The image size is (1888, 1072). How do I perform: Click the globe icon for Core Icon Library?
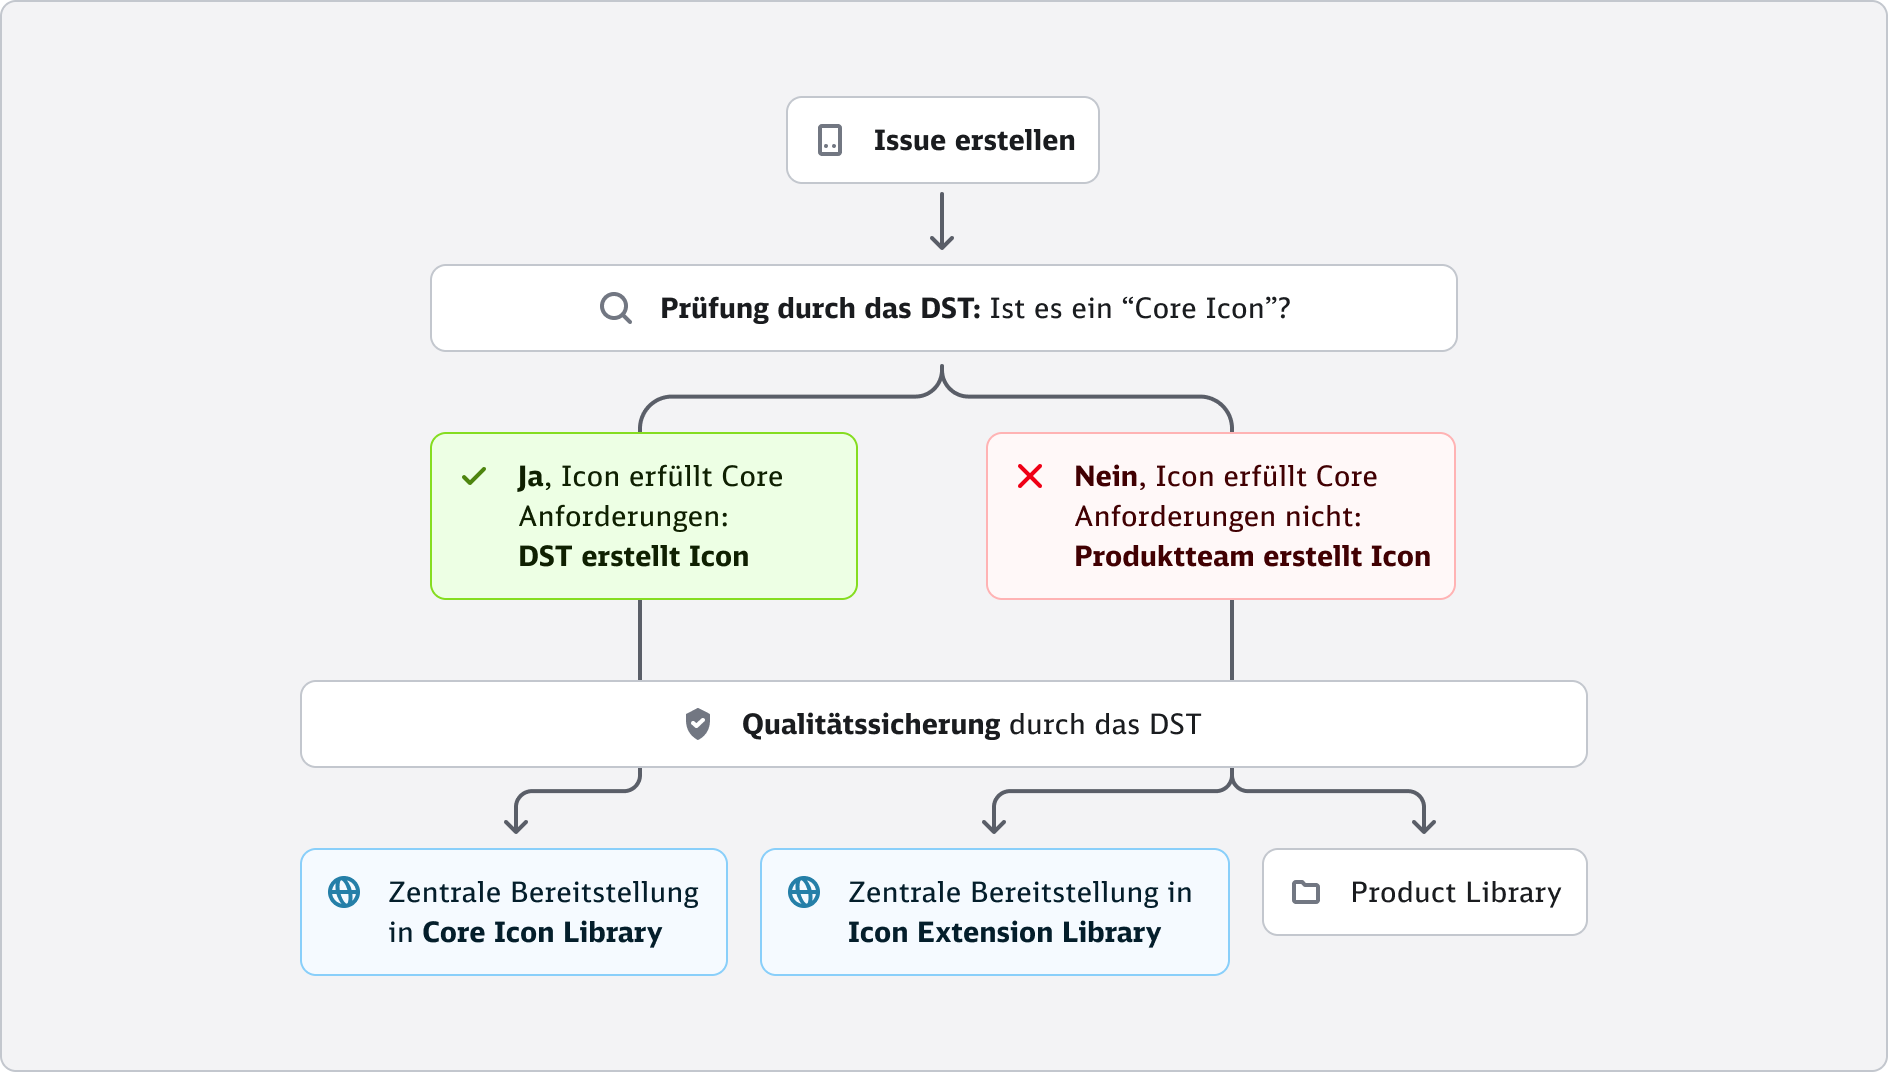point(344,892)
